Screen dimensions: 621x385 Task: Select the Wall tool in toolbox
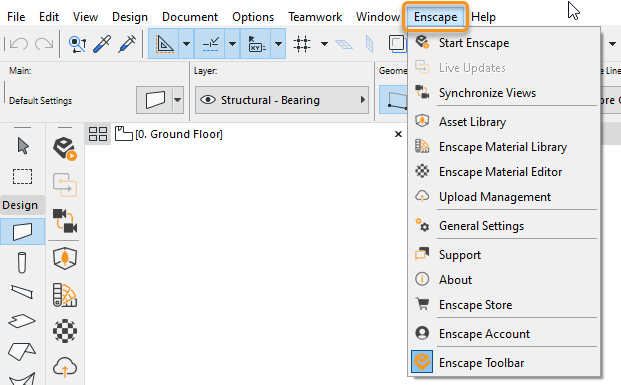[22, 231]
